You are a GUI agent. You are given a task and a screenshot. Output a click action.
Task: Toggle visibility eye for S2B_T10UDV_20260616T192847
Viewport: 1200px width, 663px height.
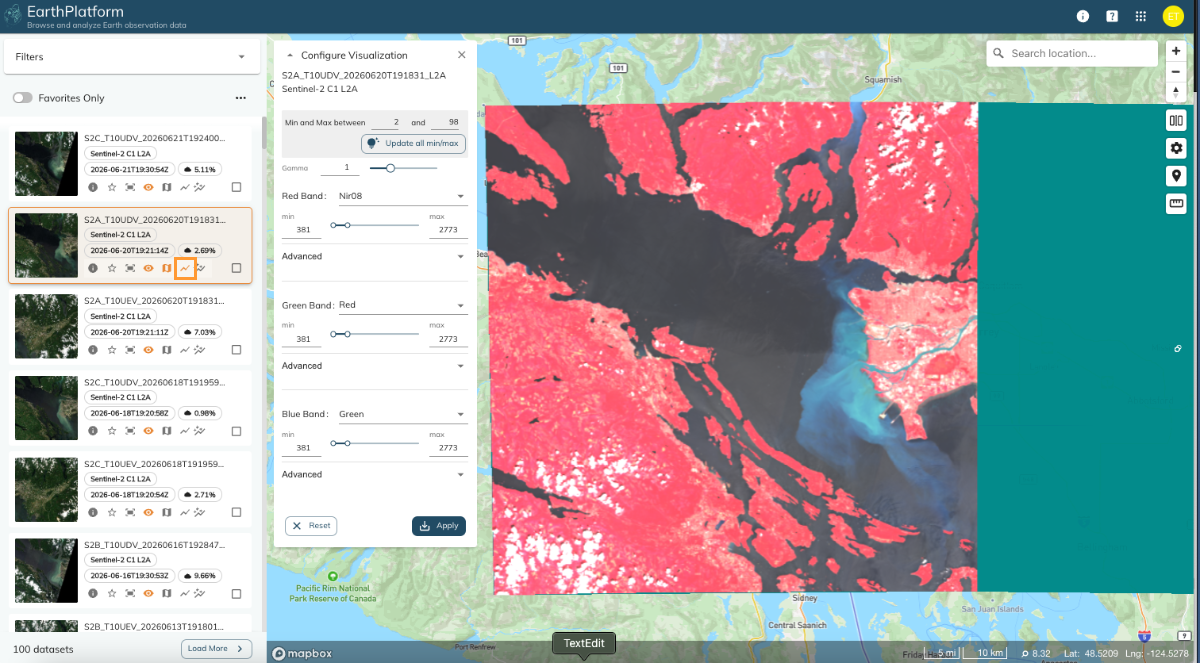[148, 594]
